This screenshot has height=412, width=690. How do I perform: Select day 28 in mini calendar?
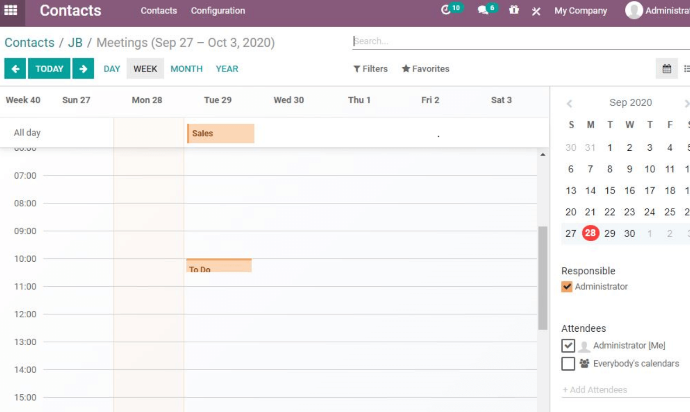(x=590, y=233)
